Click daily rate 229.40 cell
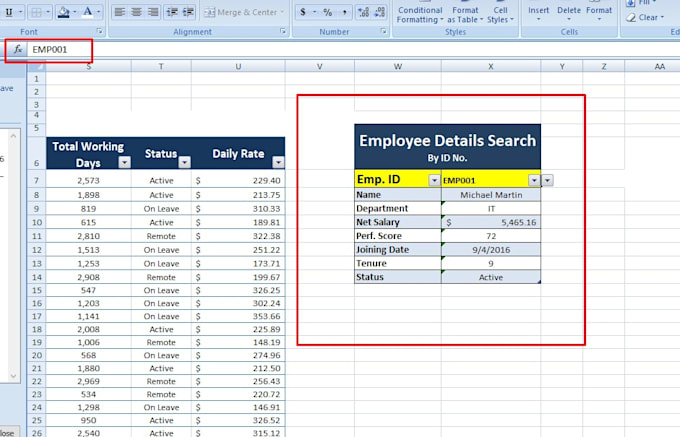680x437 pixels. click(x=238, y=180)
